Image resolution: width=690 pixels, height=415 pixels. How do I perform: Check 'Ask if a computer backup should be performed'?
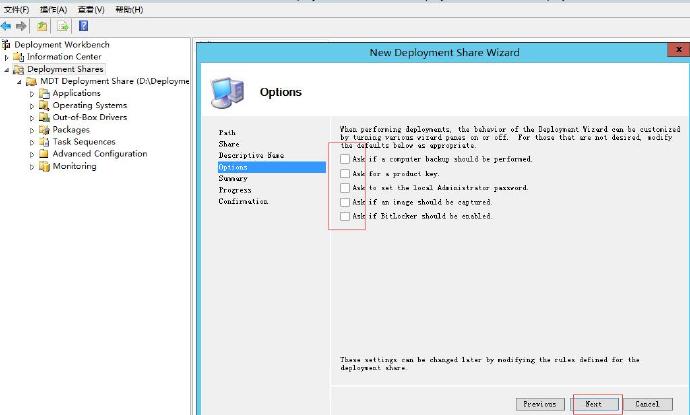pos(345,159)
